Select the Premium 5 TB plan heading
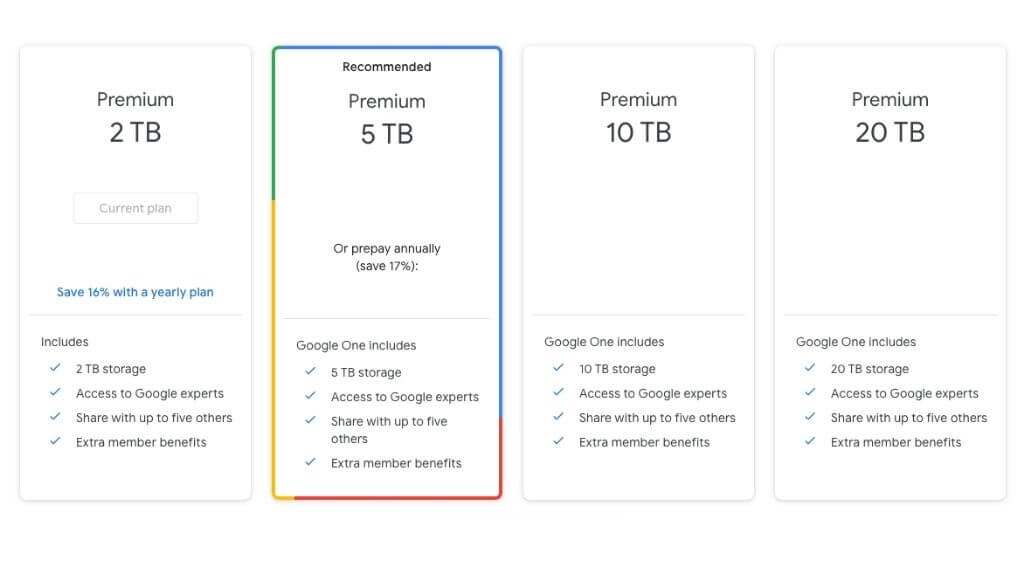Viewport: 1024px width, 576px height. [x=386, y=119]
